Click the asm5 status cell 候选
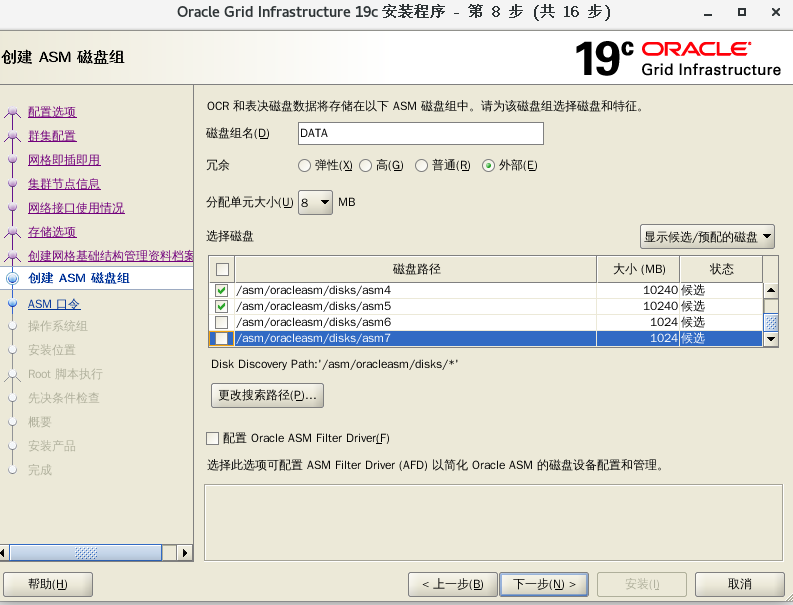The height and width of the screenshot is (605, 793). click(721, 307)
